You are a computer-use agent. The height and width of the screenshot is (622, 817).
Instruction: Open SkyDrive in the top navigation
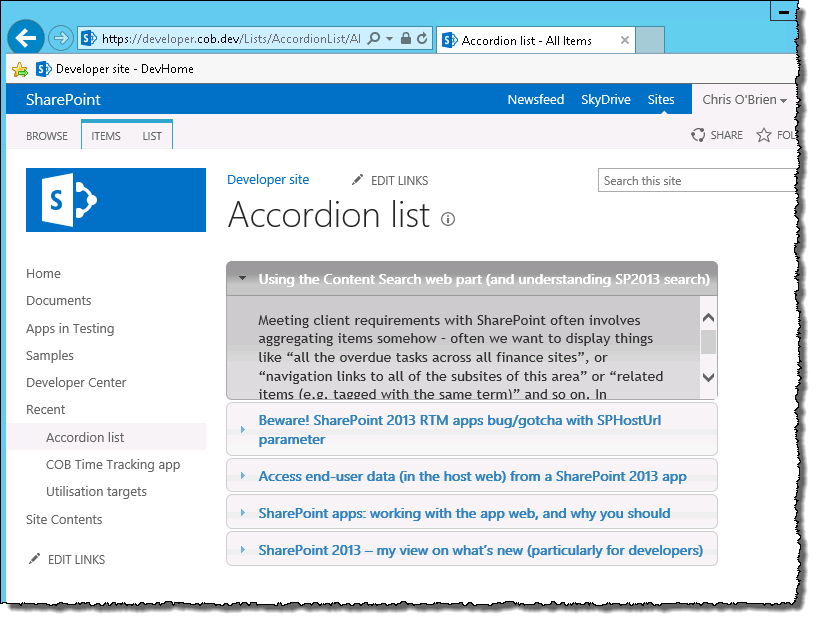click(x=605, y=99)
